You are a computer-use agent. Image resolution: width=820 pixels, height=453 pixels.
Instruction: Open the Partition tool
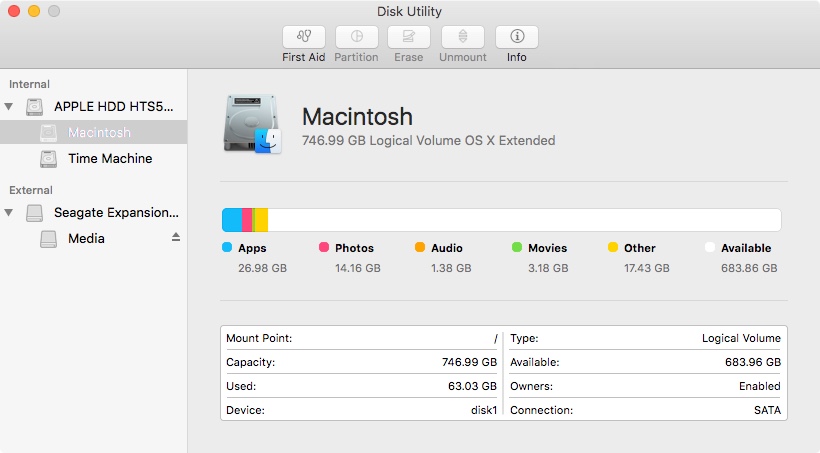357,37
